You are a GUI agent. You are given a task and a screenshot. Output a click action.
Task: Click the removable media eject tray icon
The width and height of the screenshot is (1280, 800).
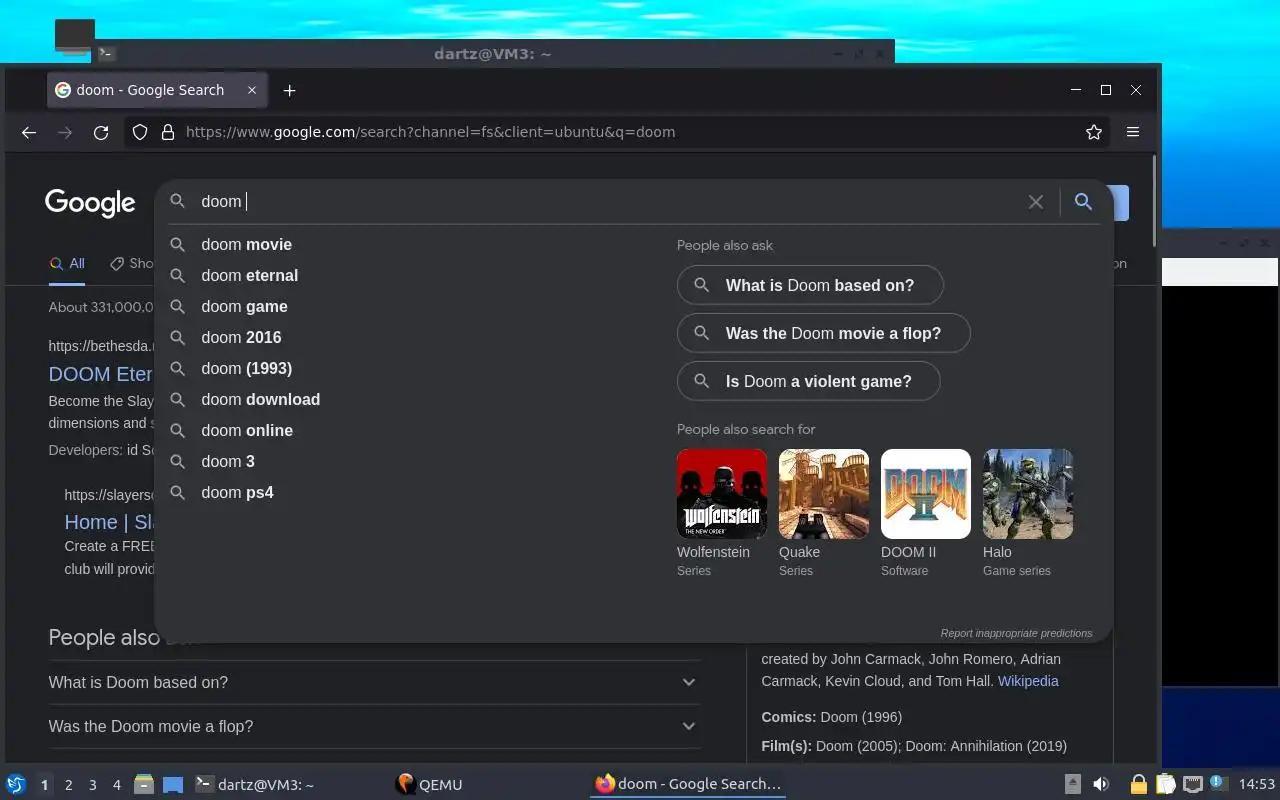click(x=1072, y=784)
